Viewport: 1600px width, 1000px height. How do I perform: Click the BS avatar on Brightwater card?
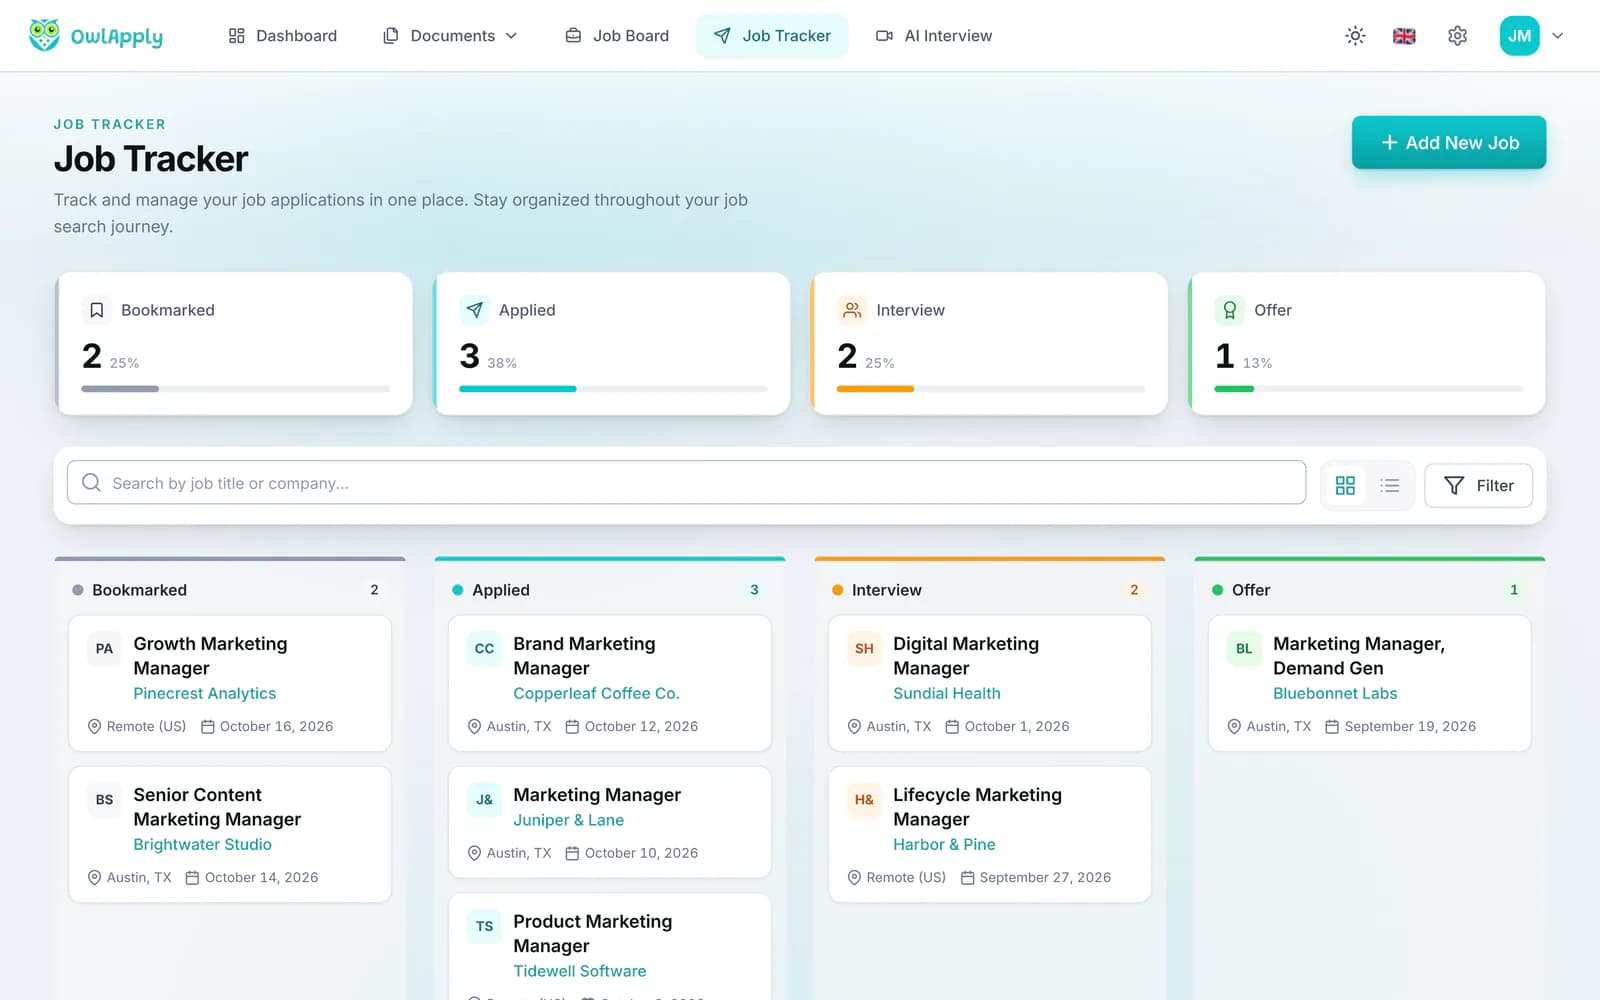[x=104, y=799]
